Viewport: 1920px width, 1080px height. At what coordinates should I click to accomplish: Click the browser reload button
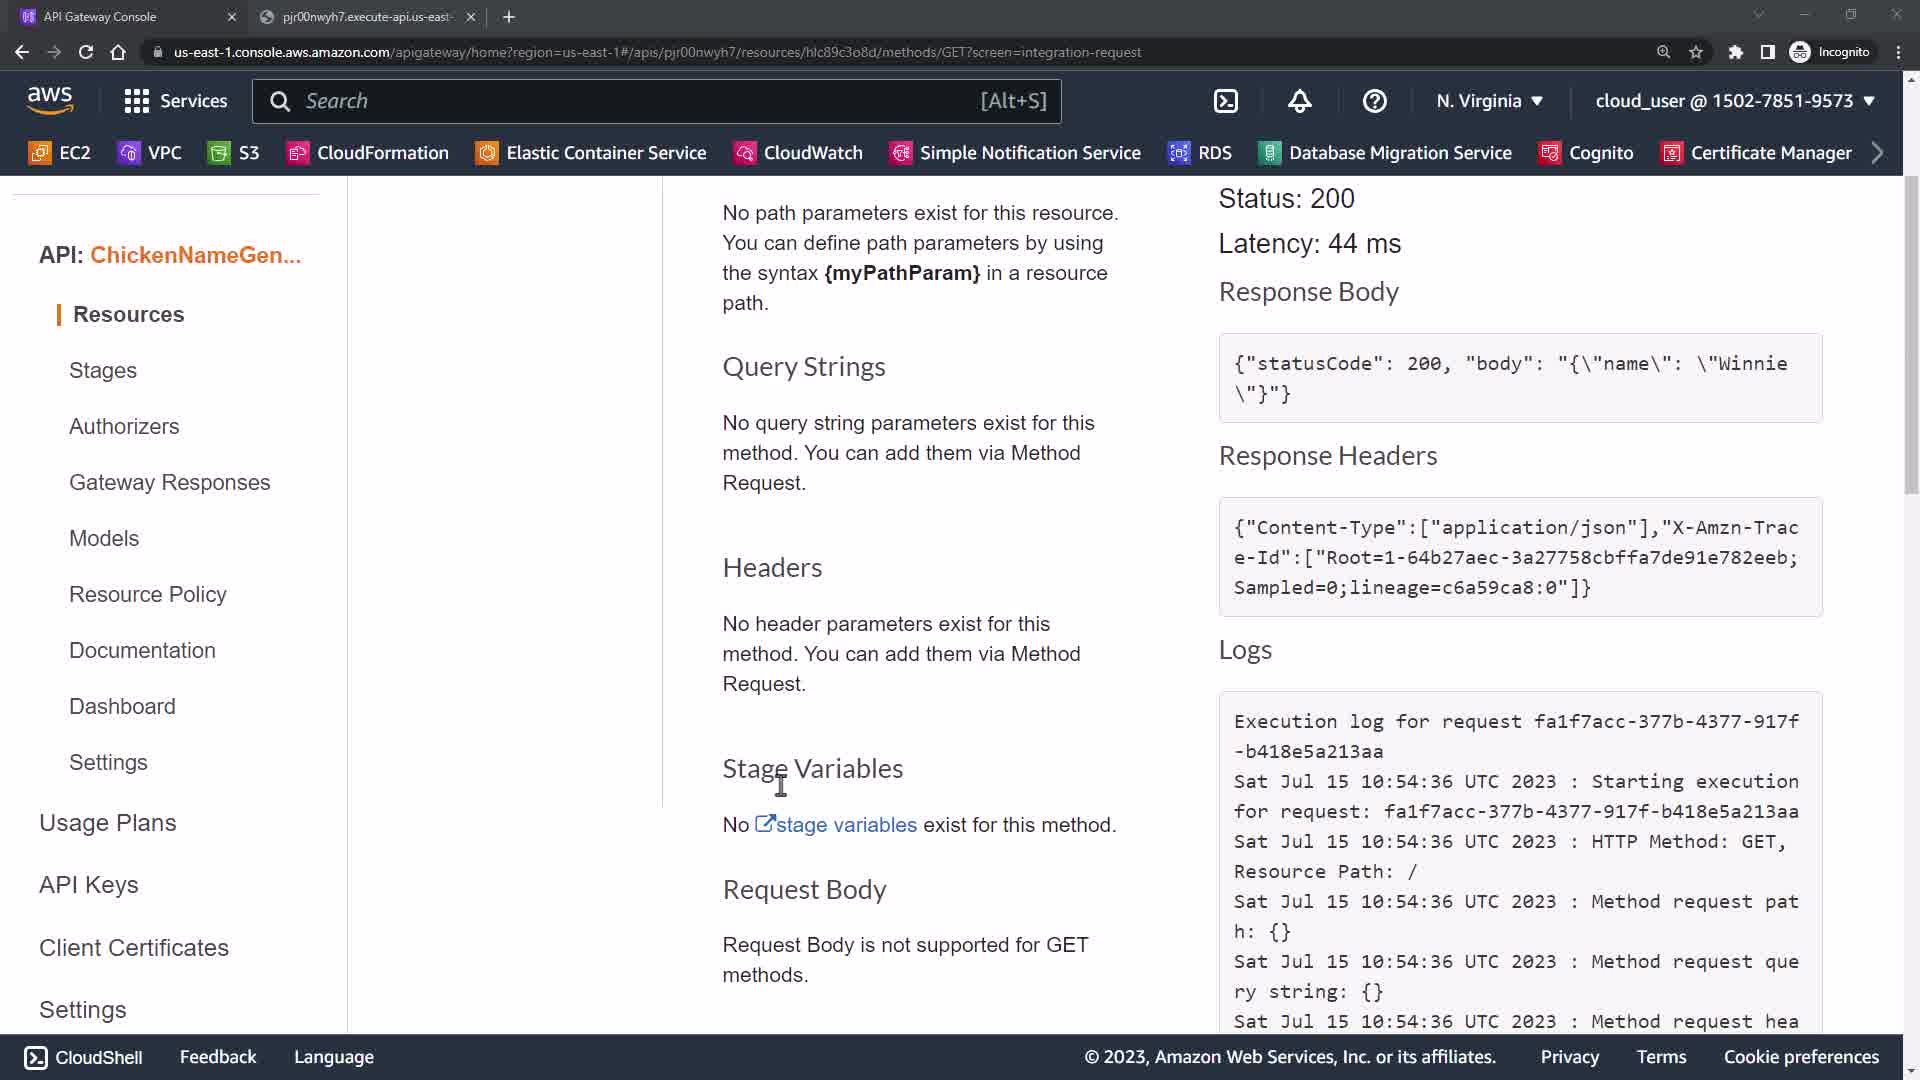pyautogui.click(x=86, y=52)
